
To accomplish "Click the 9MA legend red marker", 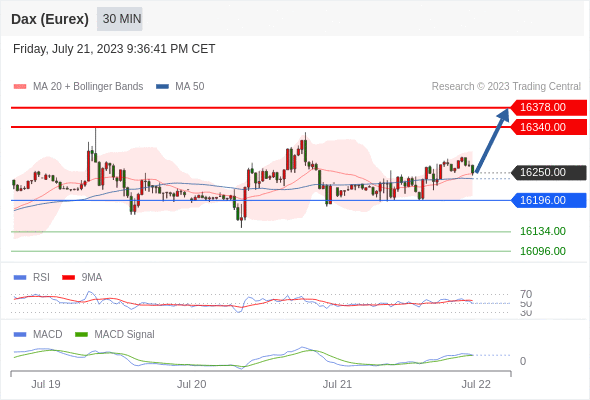I will [68, 278].
